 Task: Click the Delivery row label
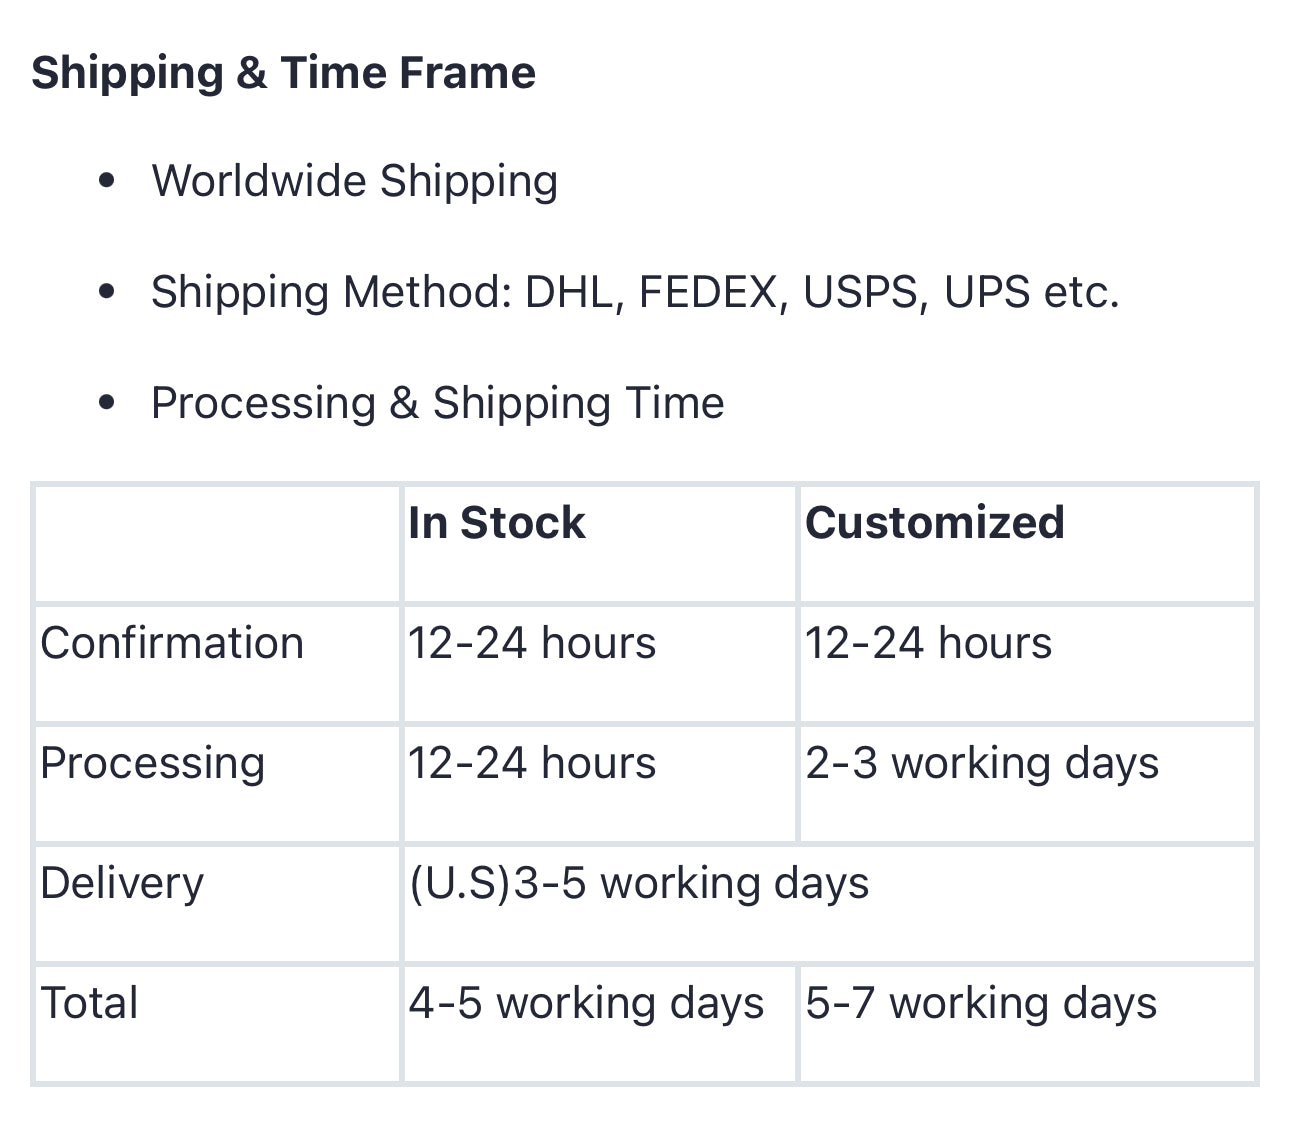[x=122, y=883]
